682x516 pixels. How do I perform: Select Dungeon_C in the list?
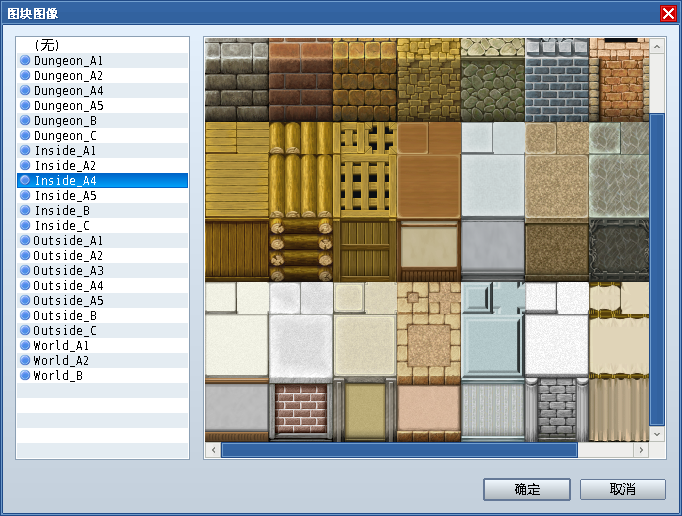click(x=103, y=136)
